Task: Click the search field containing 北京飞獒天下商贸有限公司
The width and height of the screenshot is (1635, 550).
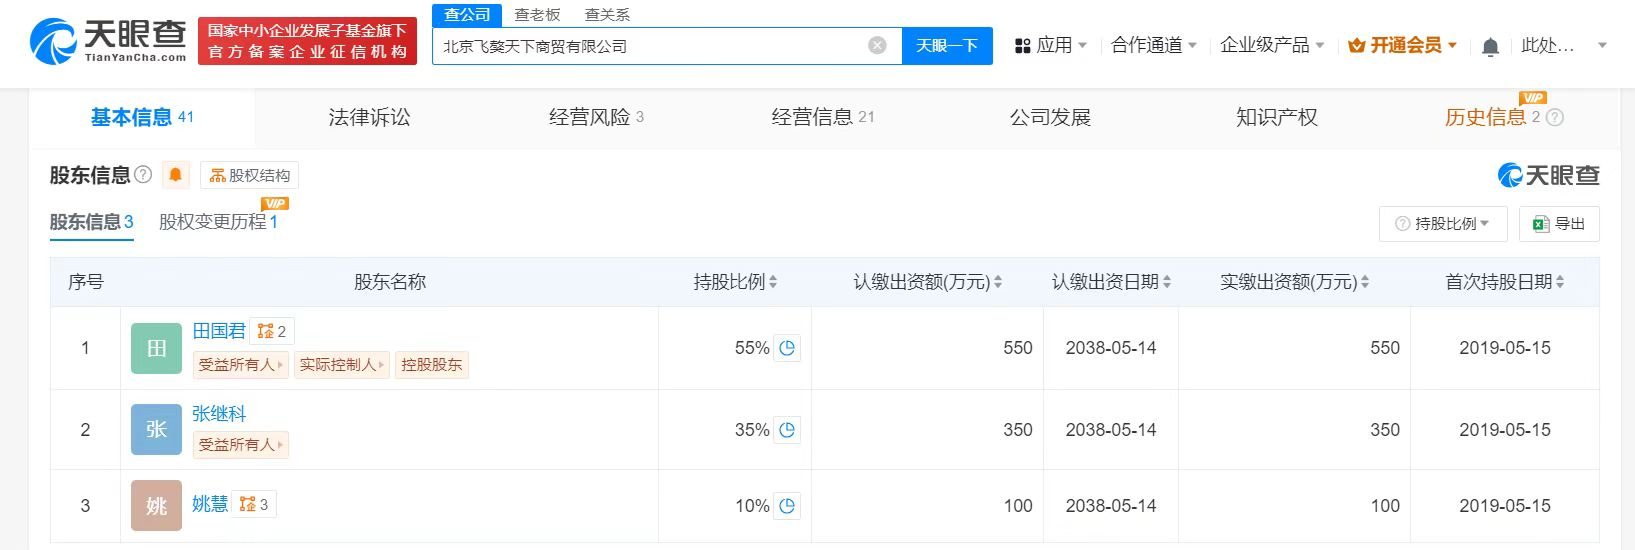Action: pos(667,45)
